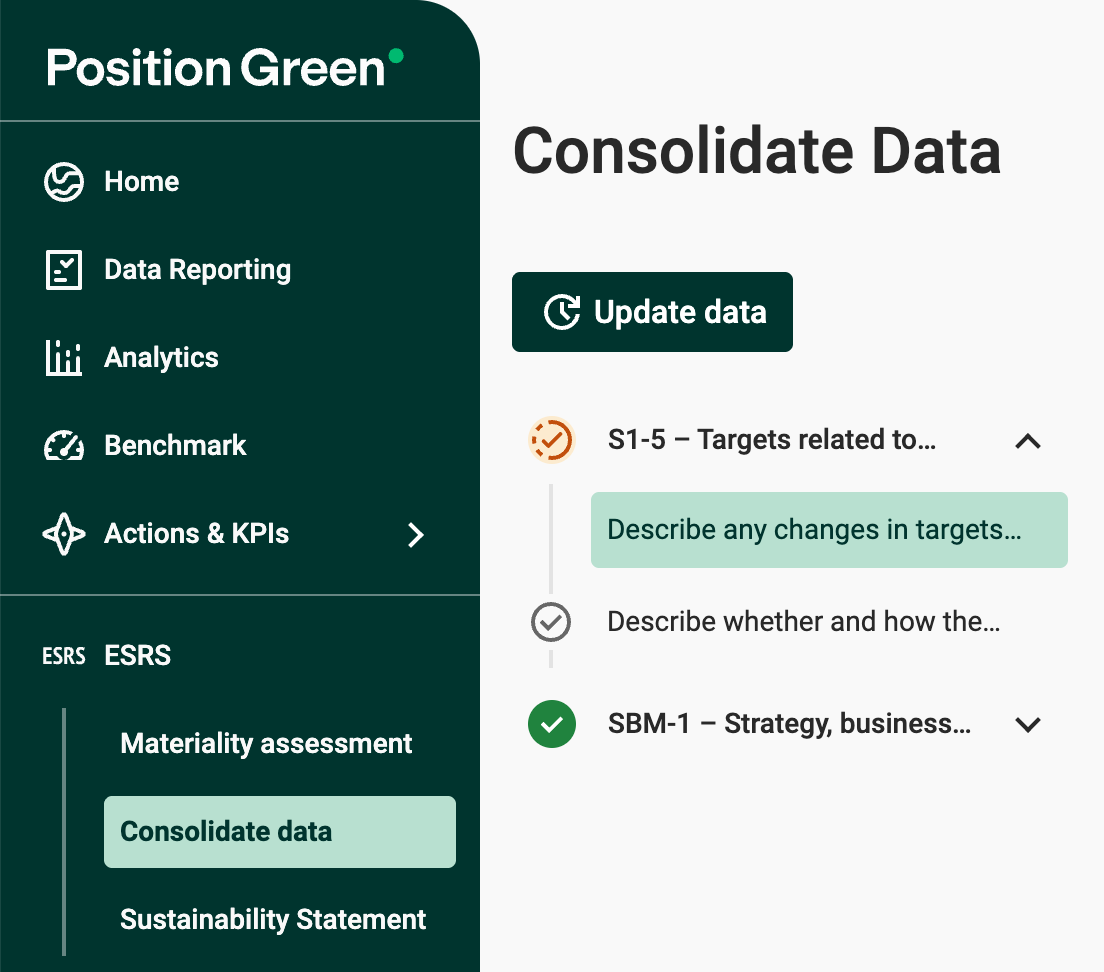This screenshot has height=972, width=1104.
Task: Open Describe whether and how the item
Action: 803,622
